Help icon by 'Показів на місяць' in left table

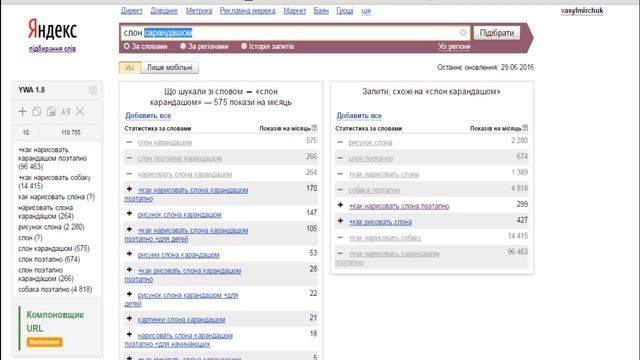coord(314,128)
